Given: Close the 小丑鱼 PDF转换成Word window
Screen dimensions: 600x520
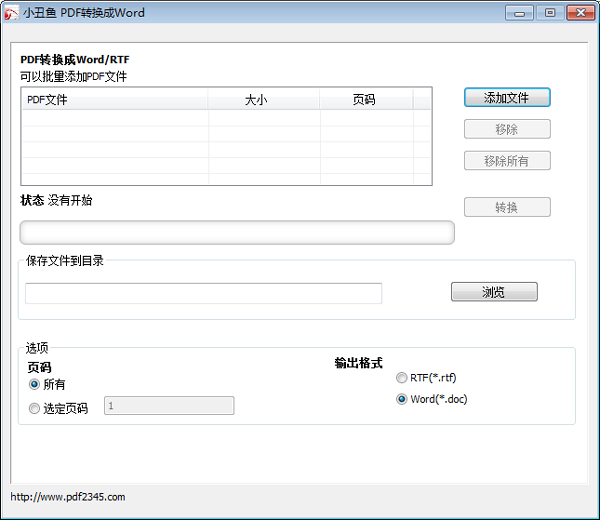Looking at the screenshot, I should pyautogui.click(x=580, y=13).
